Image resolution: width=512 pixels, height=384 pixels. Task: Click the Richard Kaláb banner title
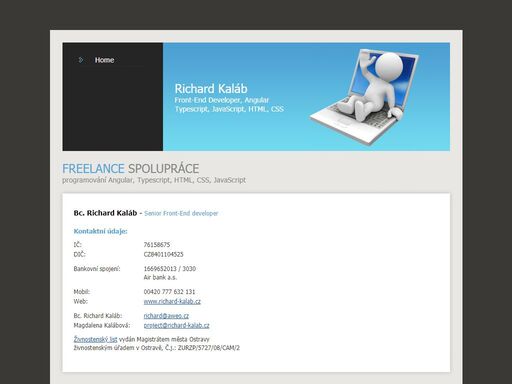click(211, 89)
